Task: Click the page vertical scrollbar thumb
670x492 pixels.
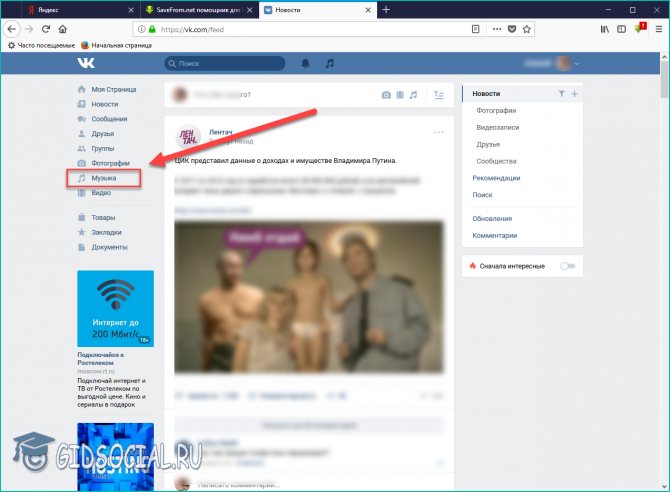Action: (x=664, y=79)
